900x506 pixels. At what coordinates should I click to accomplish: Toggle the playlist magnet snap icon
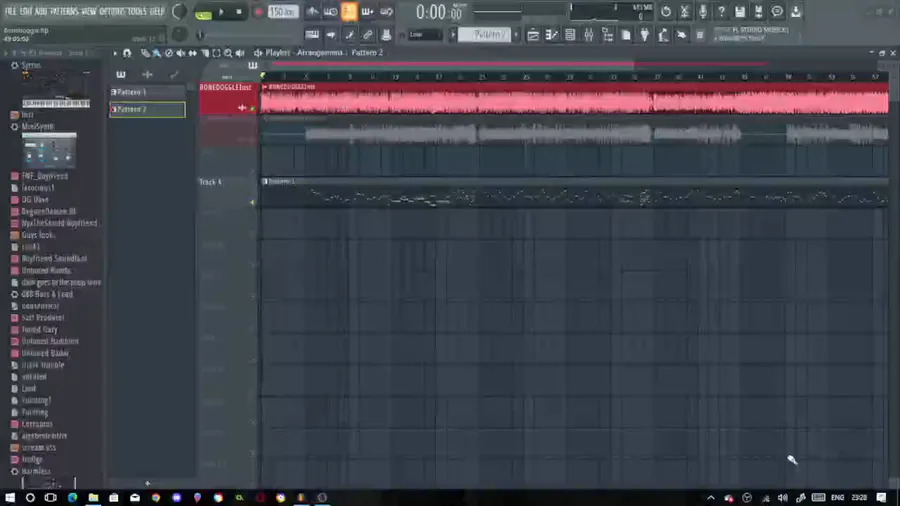coord(127,53)
